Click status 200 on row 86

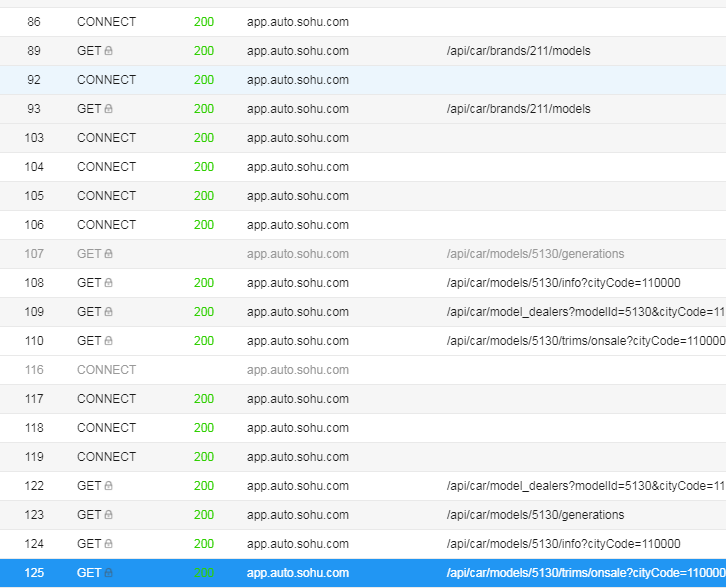click(204, 22)
